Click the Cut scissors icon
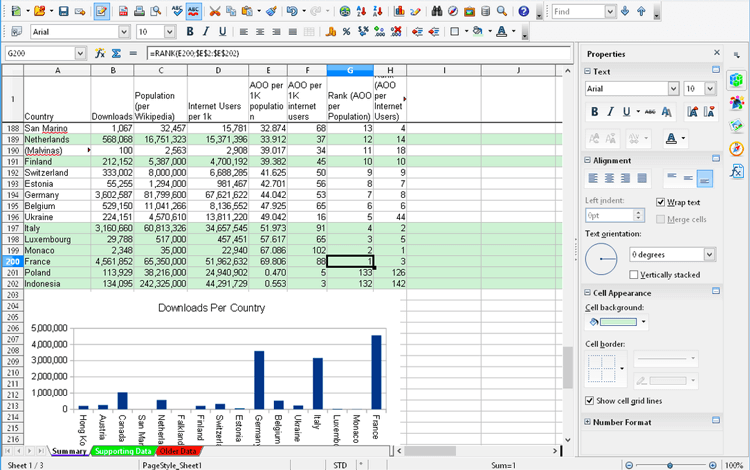This screenshot has height=470, width=750. (215, 11)
